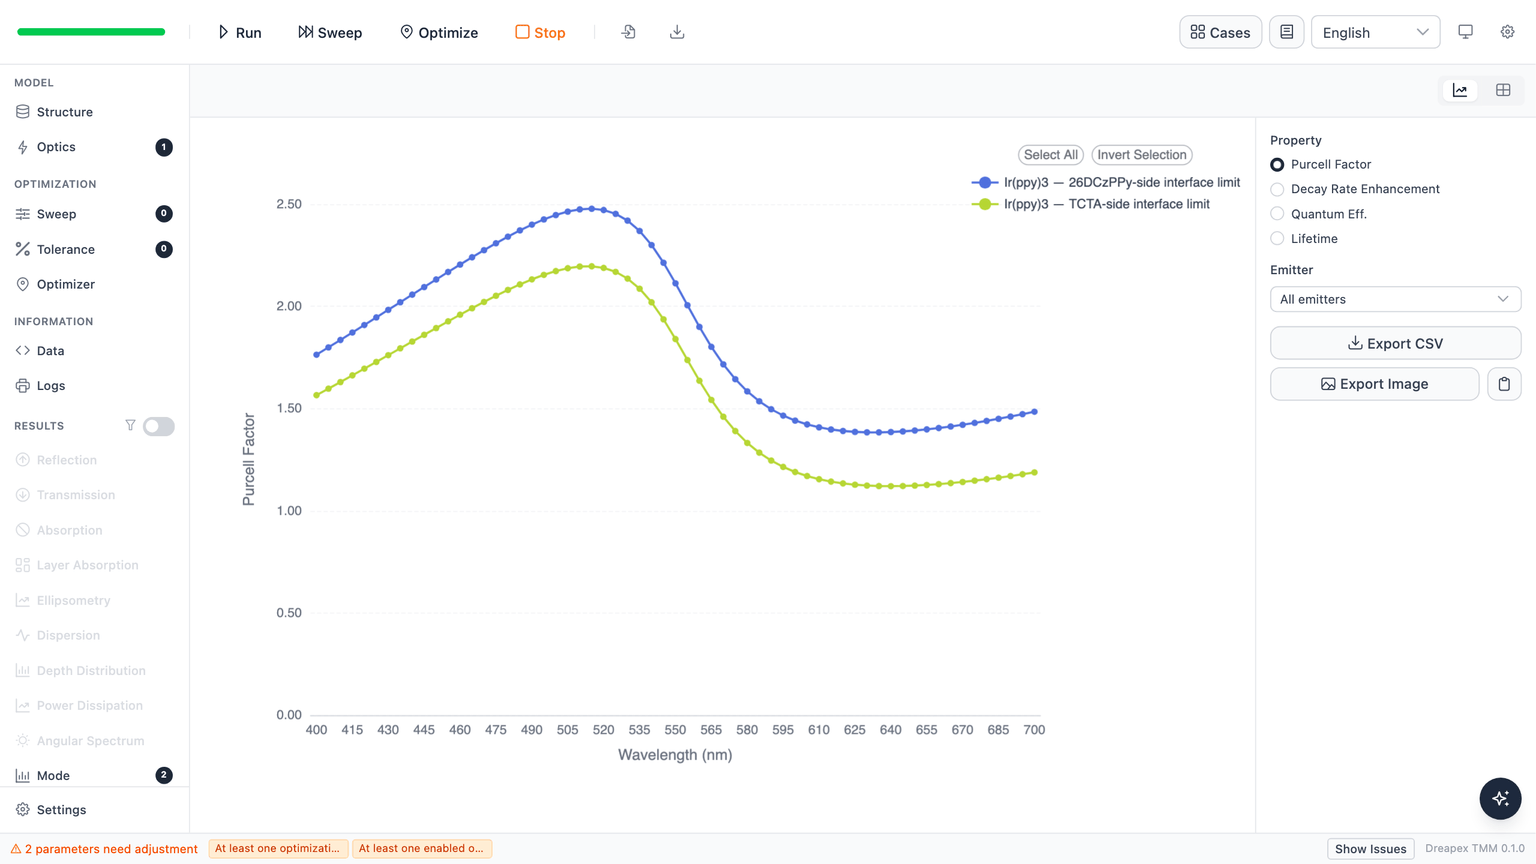
Task: Click the Export CSV button
Action: coord(1395,343)
